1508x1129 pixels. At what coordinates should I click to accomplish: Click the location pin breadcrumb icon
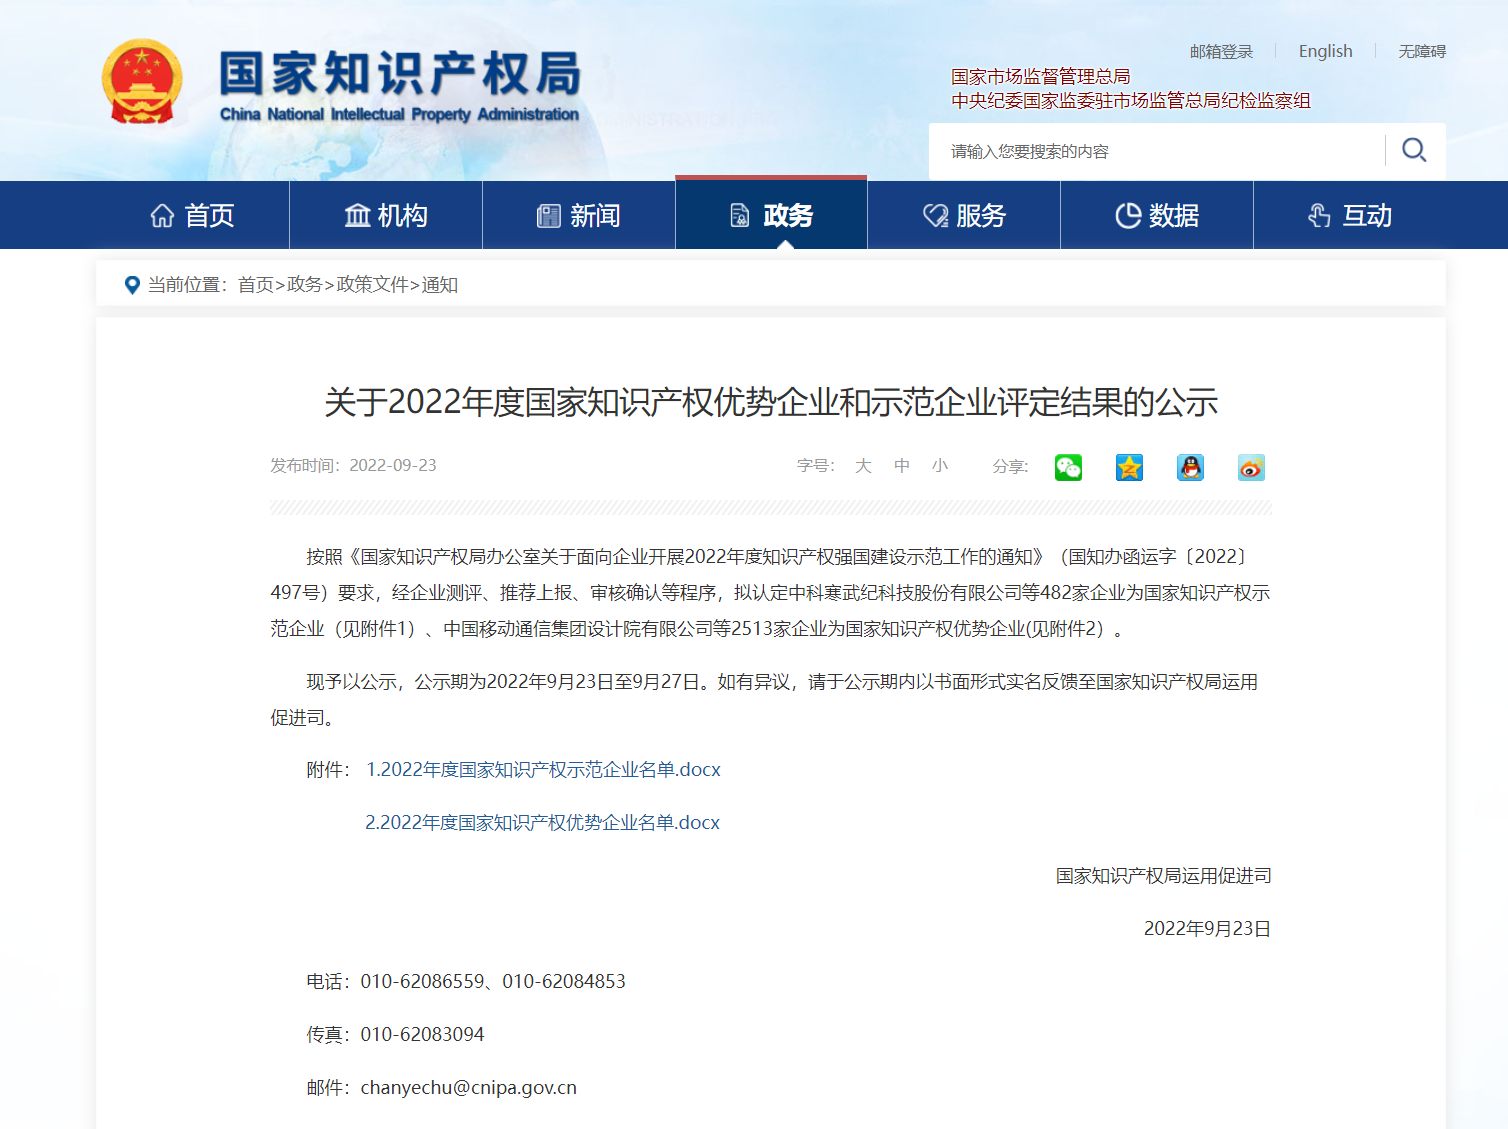pos(132,285)
